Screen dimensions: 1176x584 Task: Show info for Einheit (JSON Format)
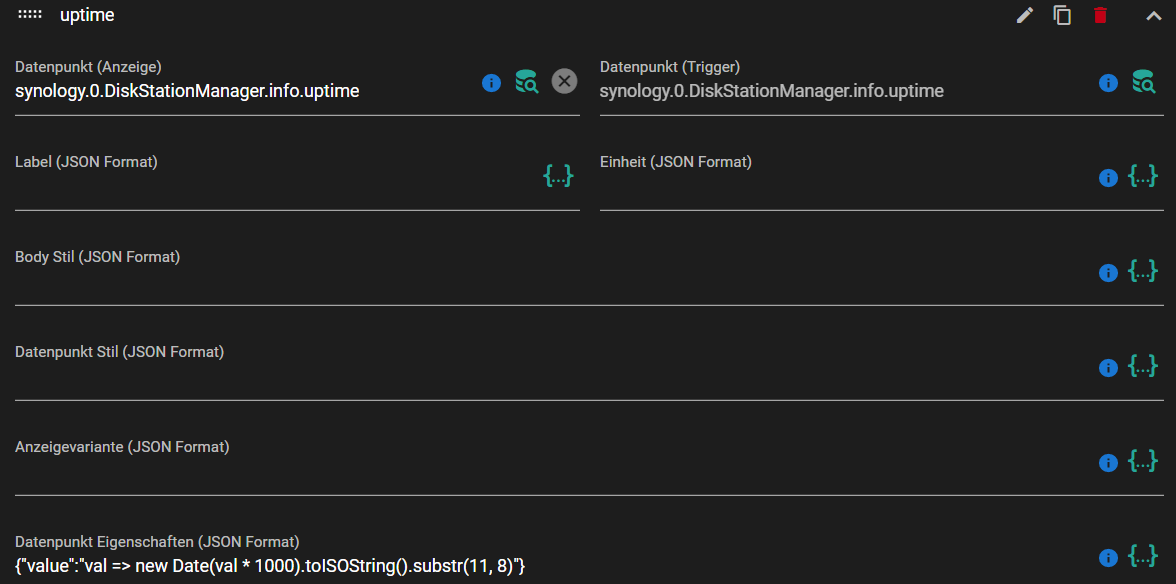pyautogui.click(x=1108, y=178)
